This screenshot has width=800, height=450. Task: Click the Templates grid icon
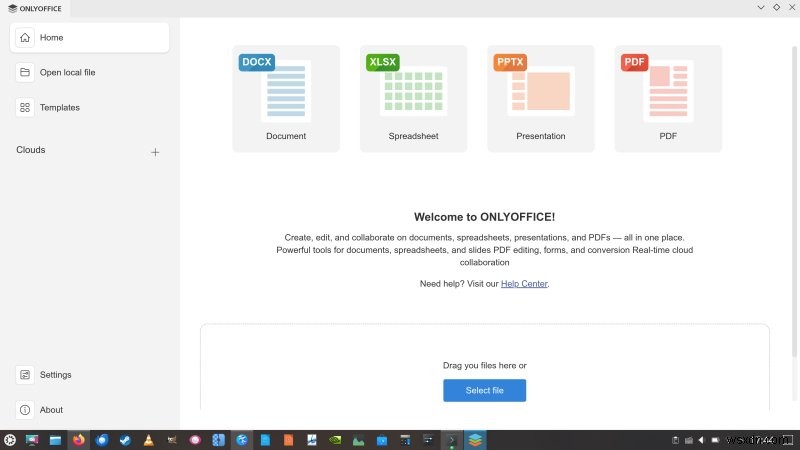(x=24, y=108)
